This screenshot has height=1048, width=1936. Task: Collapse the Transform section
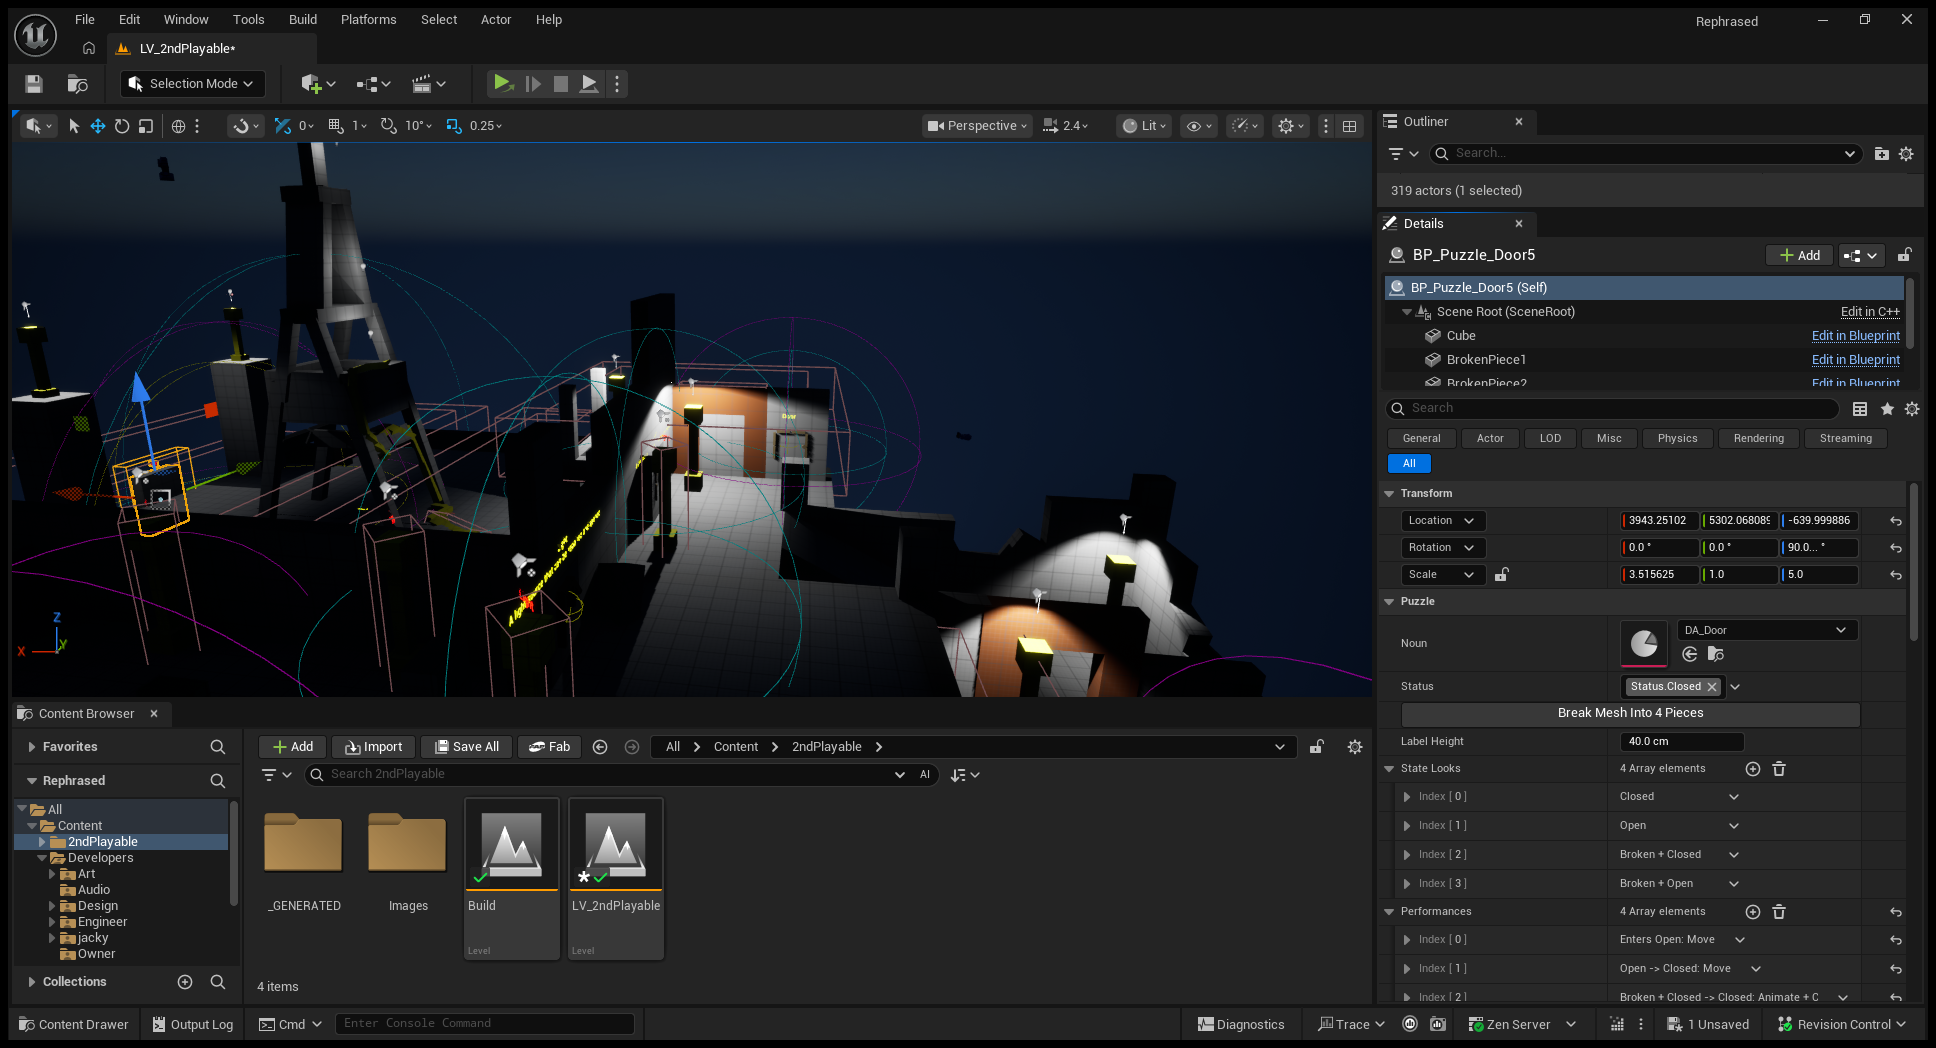coord(1389,494)
